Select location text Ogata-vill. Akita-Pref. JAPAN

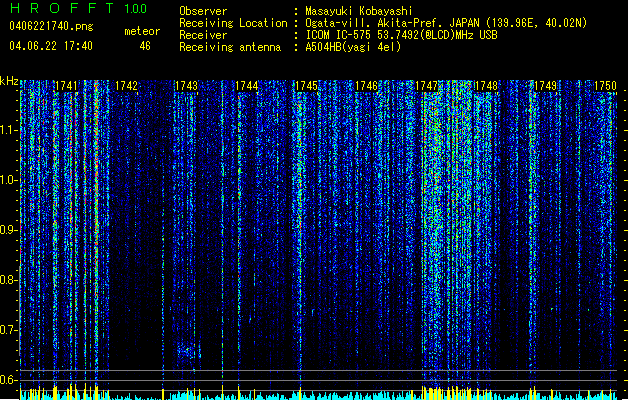pyautogui.click(x=392, y=23)
